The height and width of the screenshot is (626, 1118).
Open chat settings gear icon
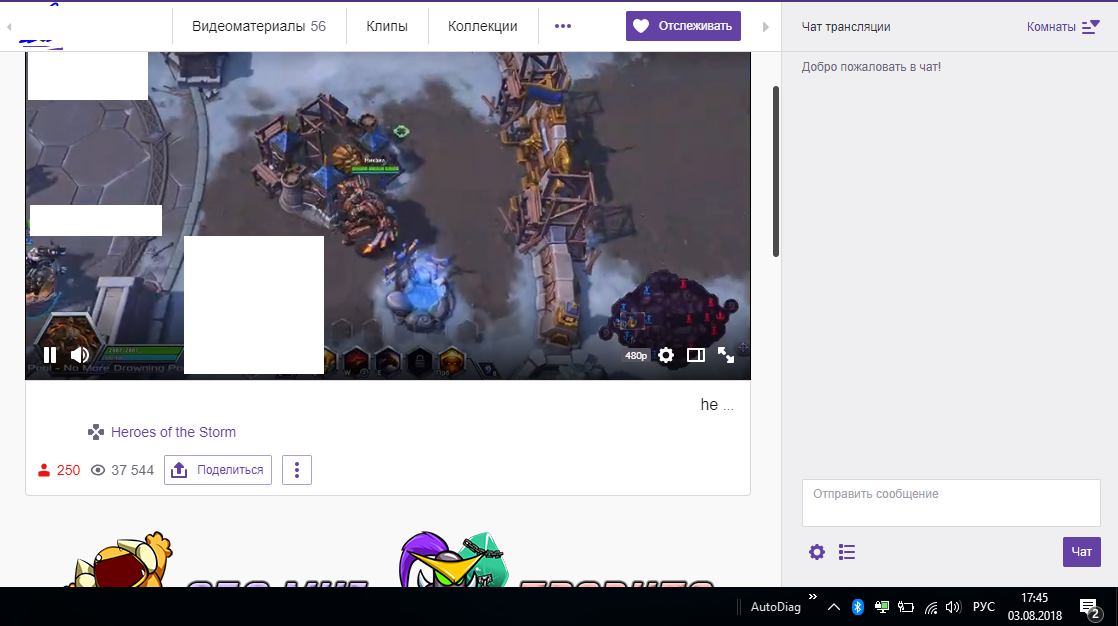point(817,552)
